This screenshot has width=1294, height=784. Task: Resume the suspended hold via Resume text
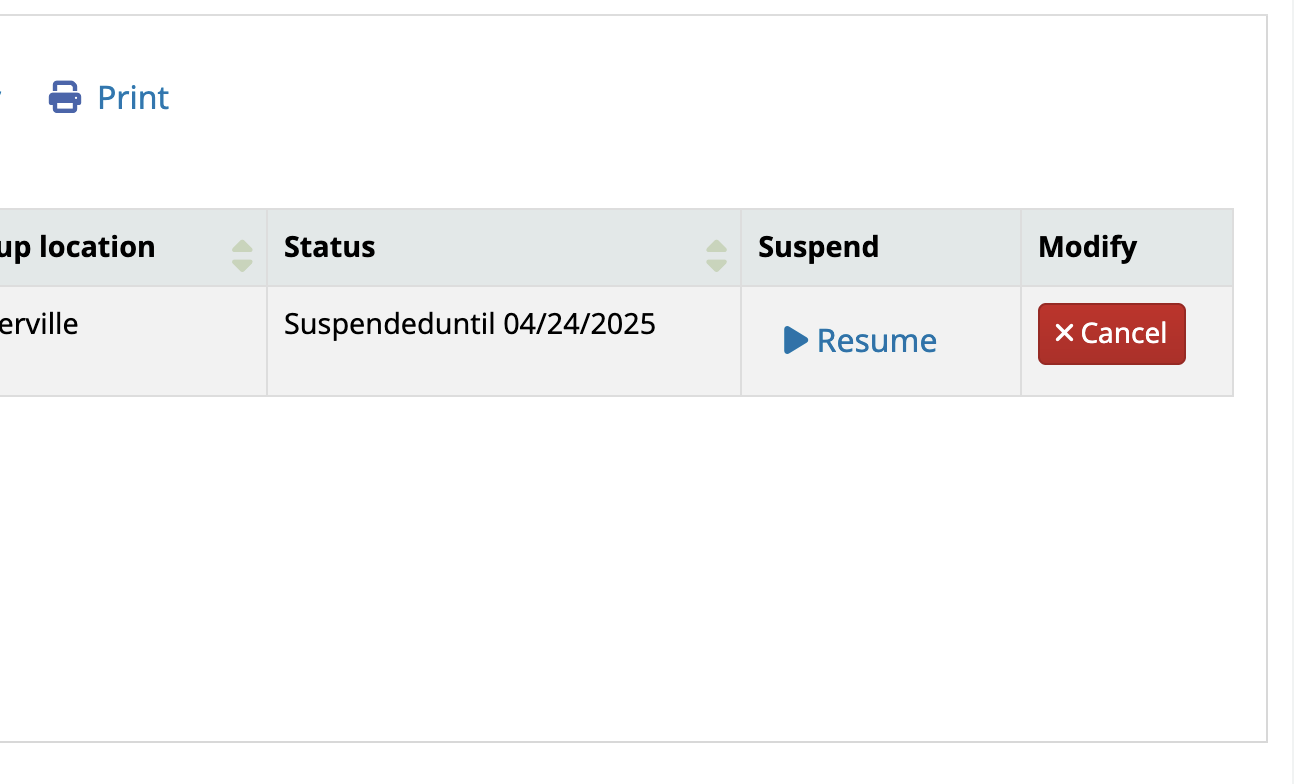876,341
